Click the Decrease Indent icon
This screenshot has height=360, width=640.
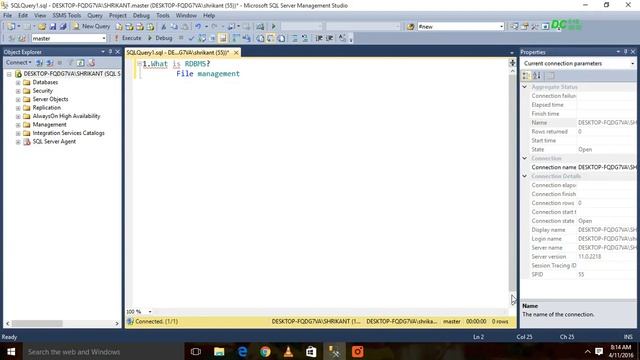319,38
